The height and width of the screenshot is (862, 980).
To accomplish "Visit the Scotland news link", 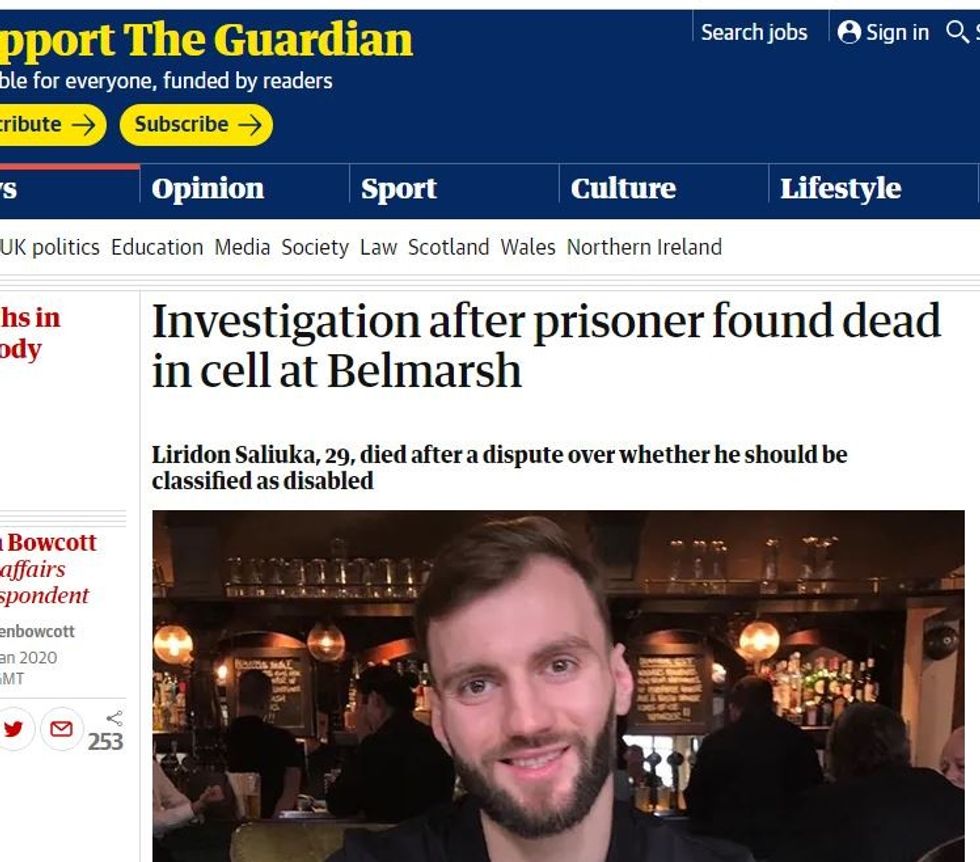I will click(448, 247).
